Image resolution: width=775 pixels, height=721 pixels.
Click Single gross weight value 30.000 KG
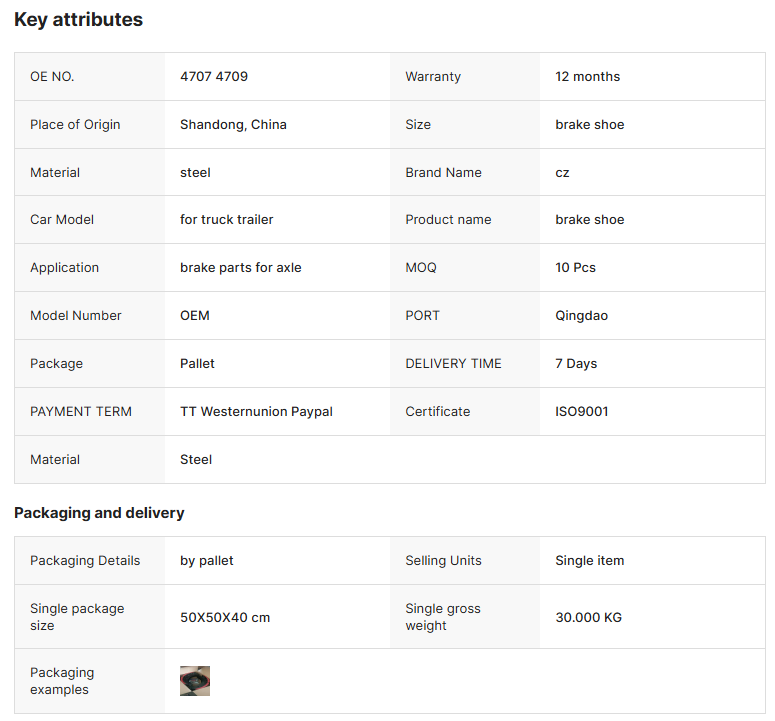[x=588, y=617]
